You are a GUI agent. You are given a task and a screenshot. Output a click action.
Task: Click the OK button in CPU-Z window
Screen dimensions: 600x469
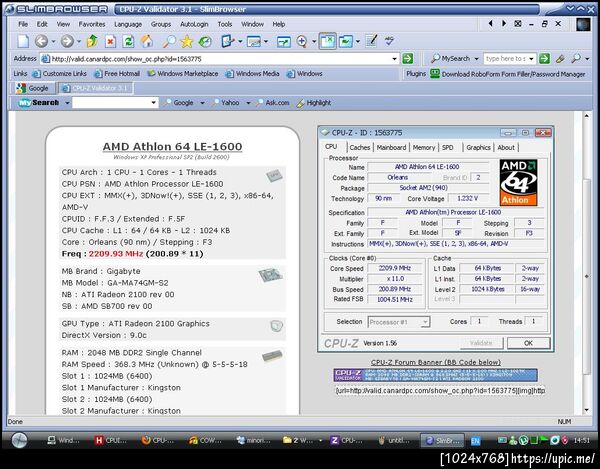click(x=528, y=343)
